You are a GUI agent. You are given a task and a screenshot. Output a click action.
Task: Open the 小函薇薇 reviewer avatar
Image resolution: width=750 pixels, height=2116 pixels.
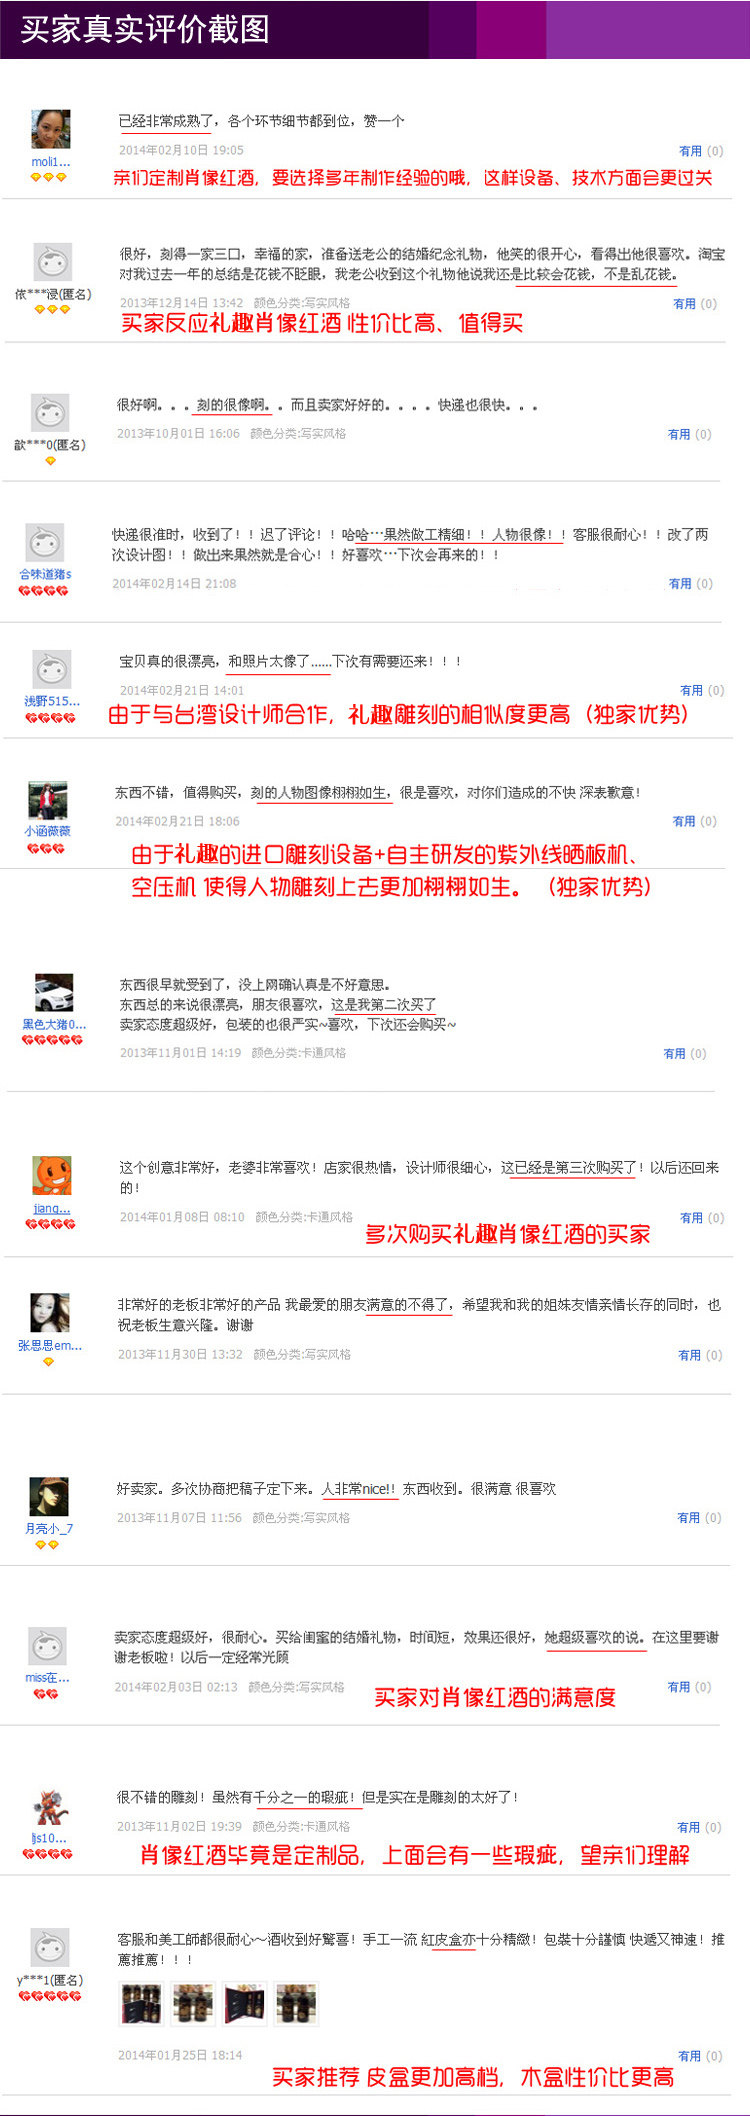click(x=47, y=801)
